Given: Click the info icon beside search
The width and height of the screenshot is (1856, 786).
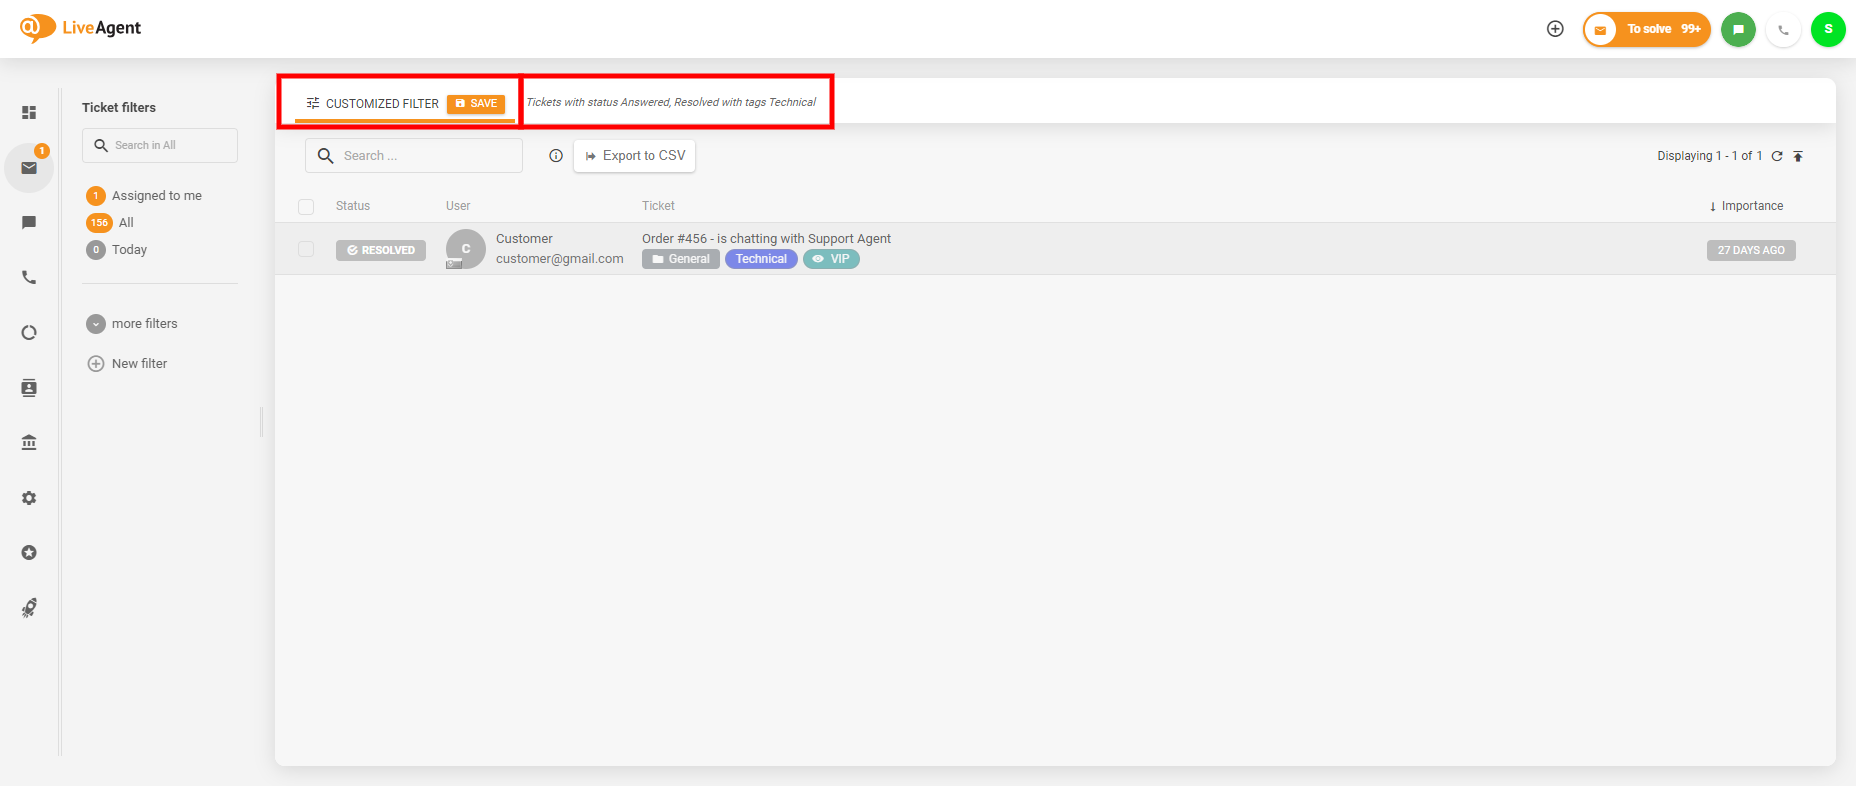Looking at the screenshot, I should coord(556,156).
